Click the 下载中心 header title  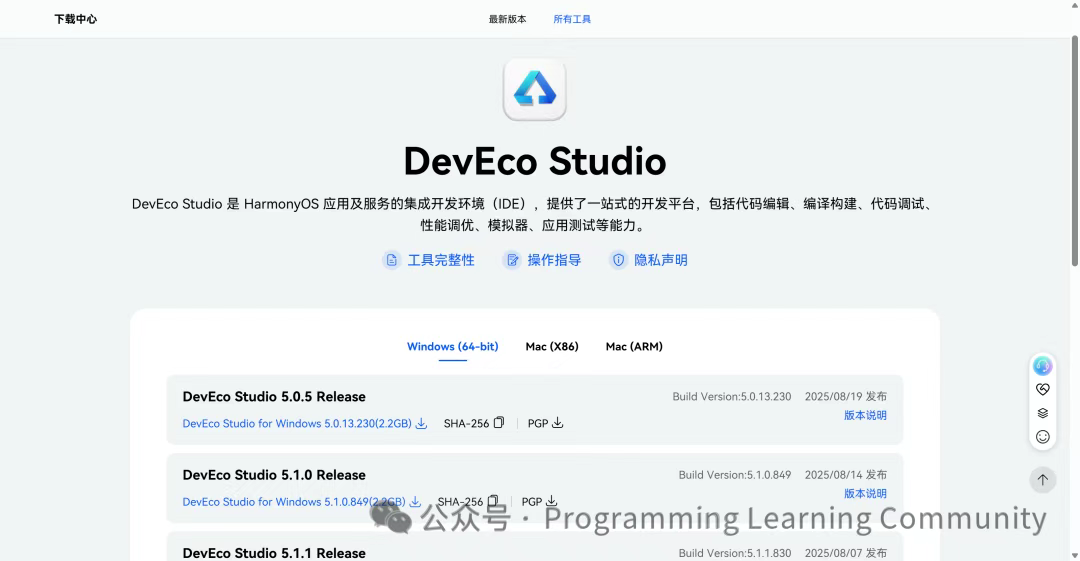[x=76, y=19]
